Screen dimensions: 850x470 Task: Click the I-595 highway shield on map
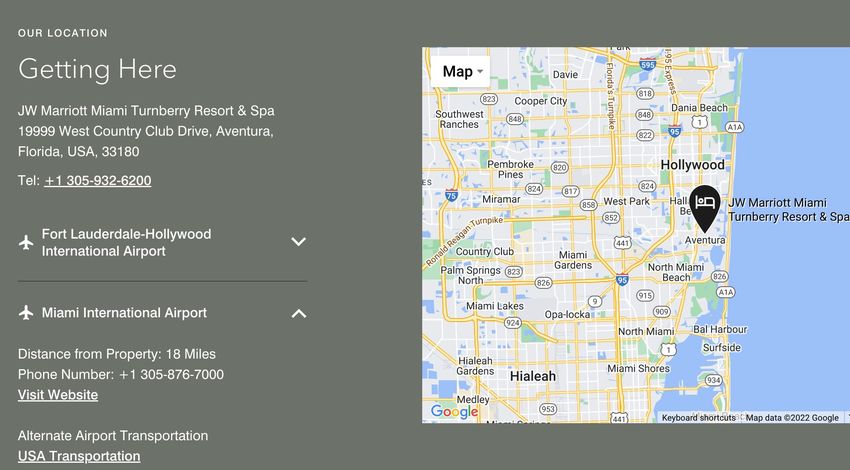coord(647,65)
